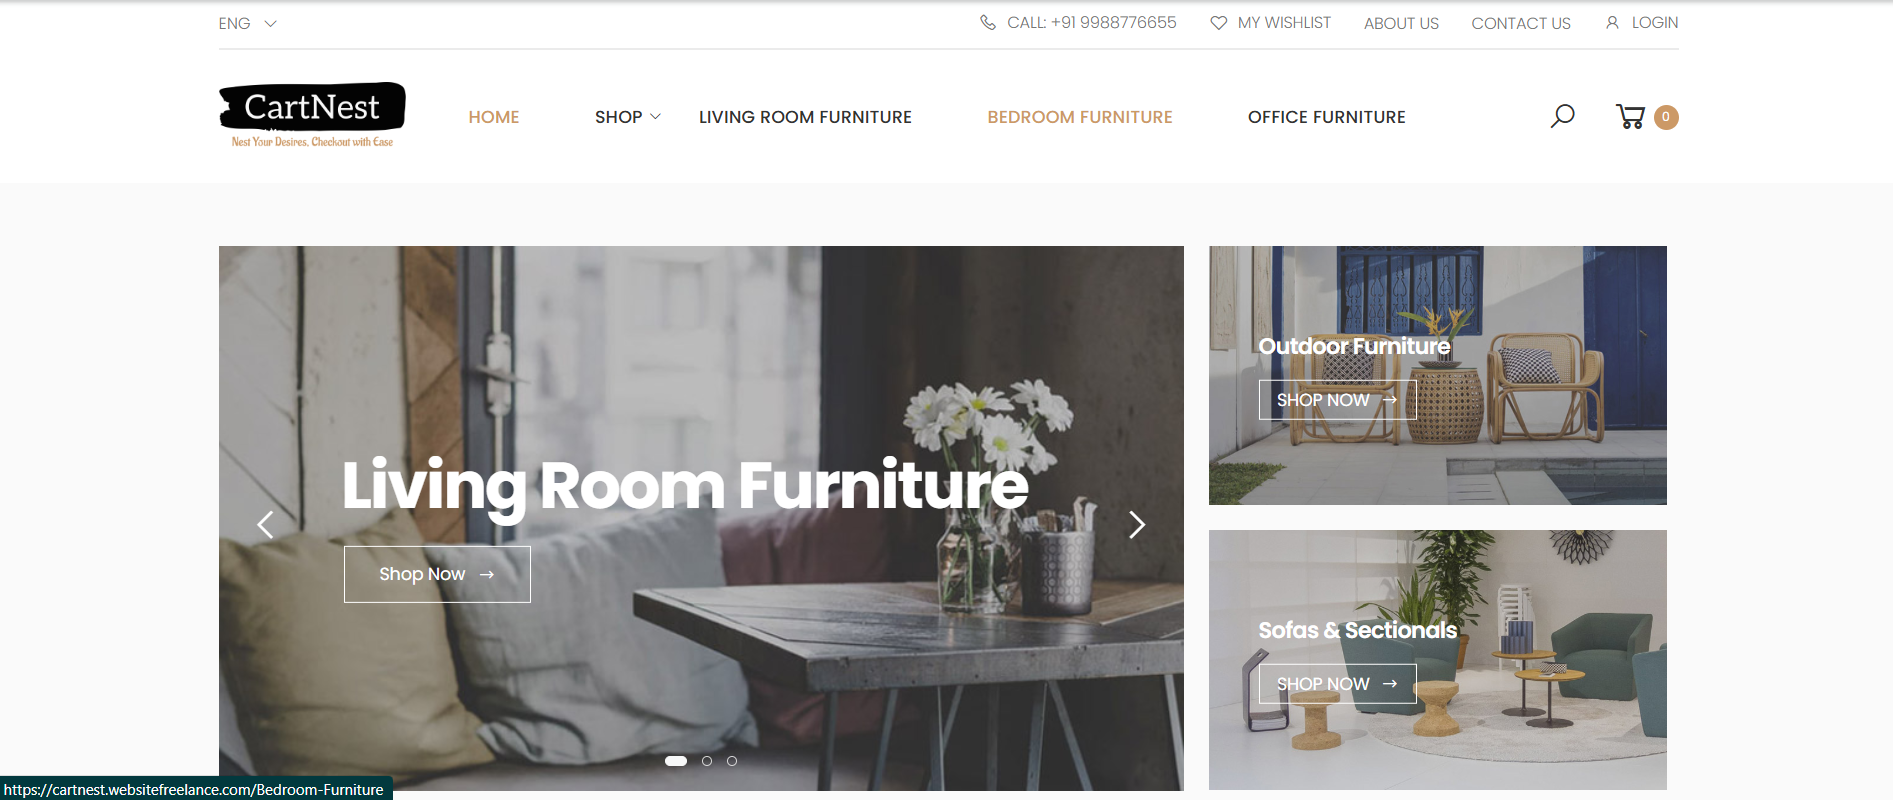Go to previous slide with left arrow
Viewport: 1893px width, 800px height.
pos(265,524)
